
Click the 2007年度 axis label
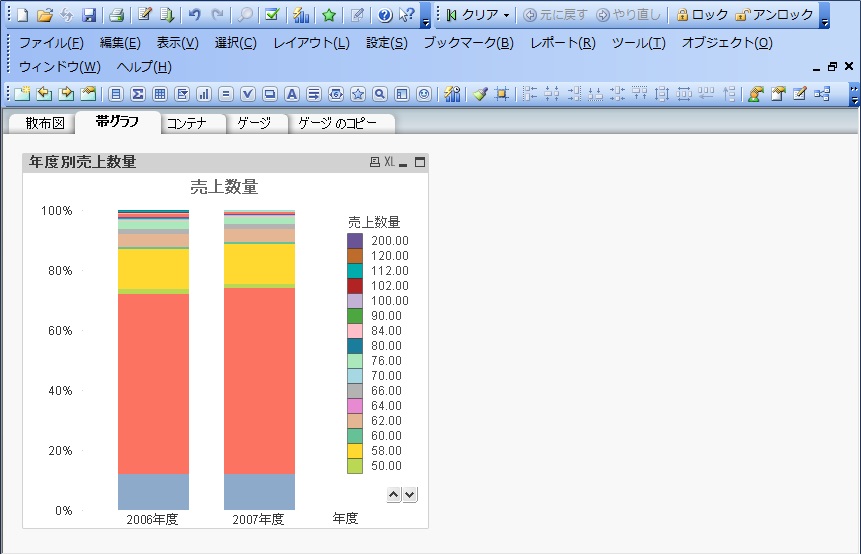[x=259, y=519]
